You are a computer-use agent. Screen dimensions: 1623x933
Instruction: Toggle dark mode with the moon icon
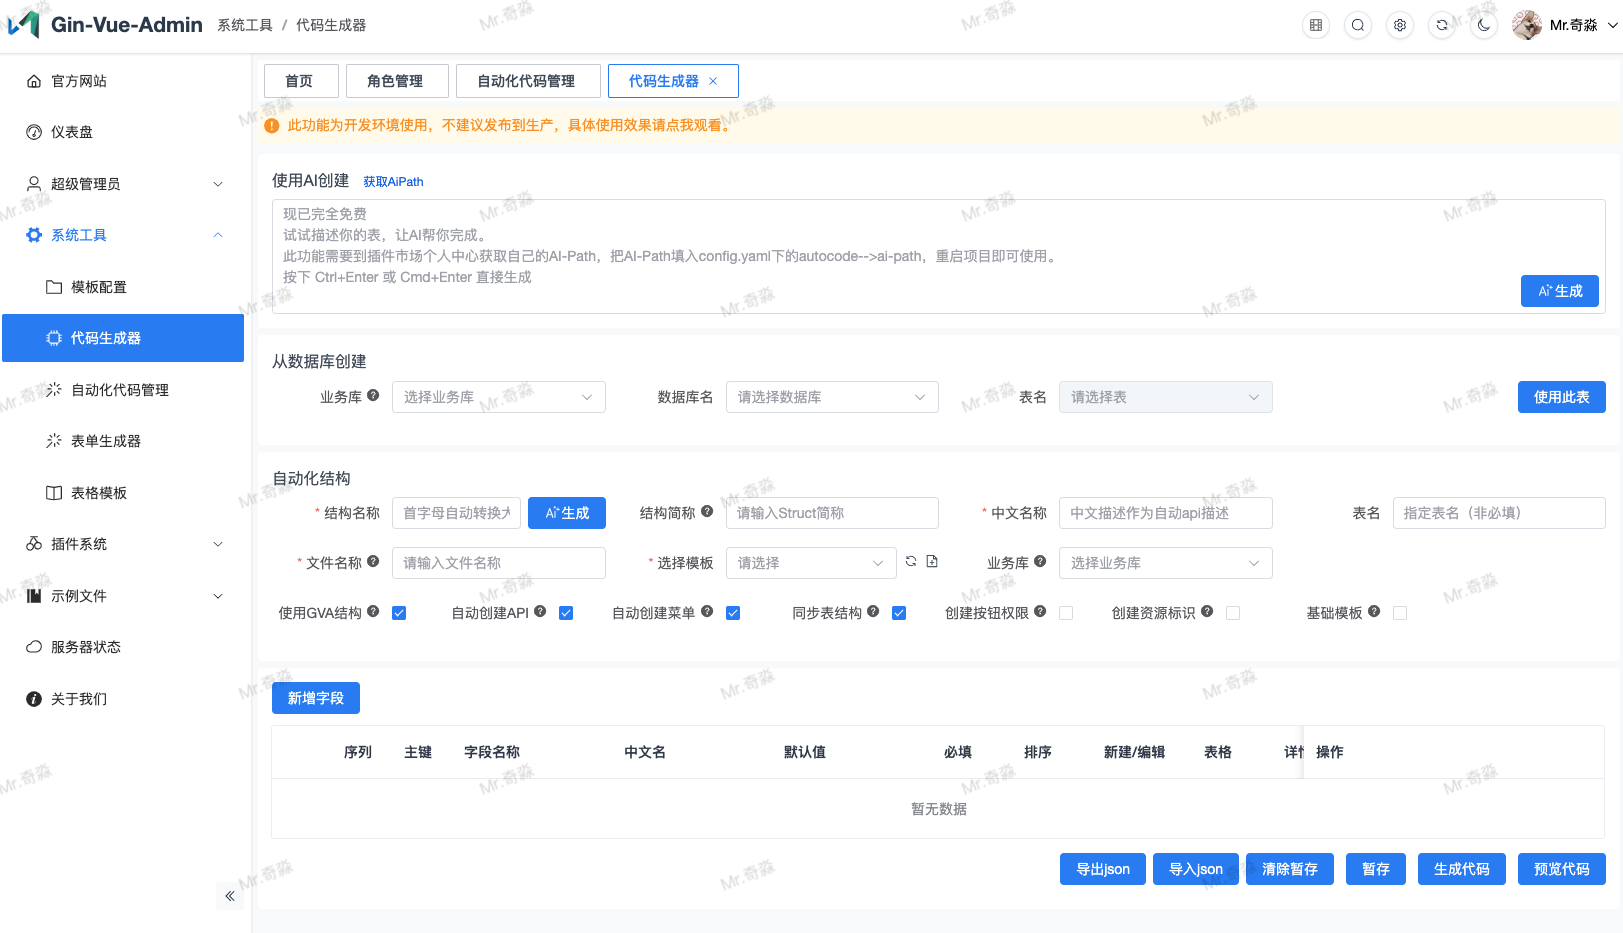coord(1483,25)
